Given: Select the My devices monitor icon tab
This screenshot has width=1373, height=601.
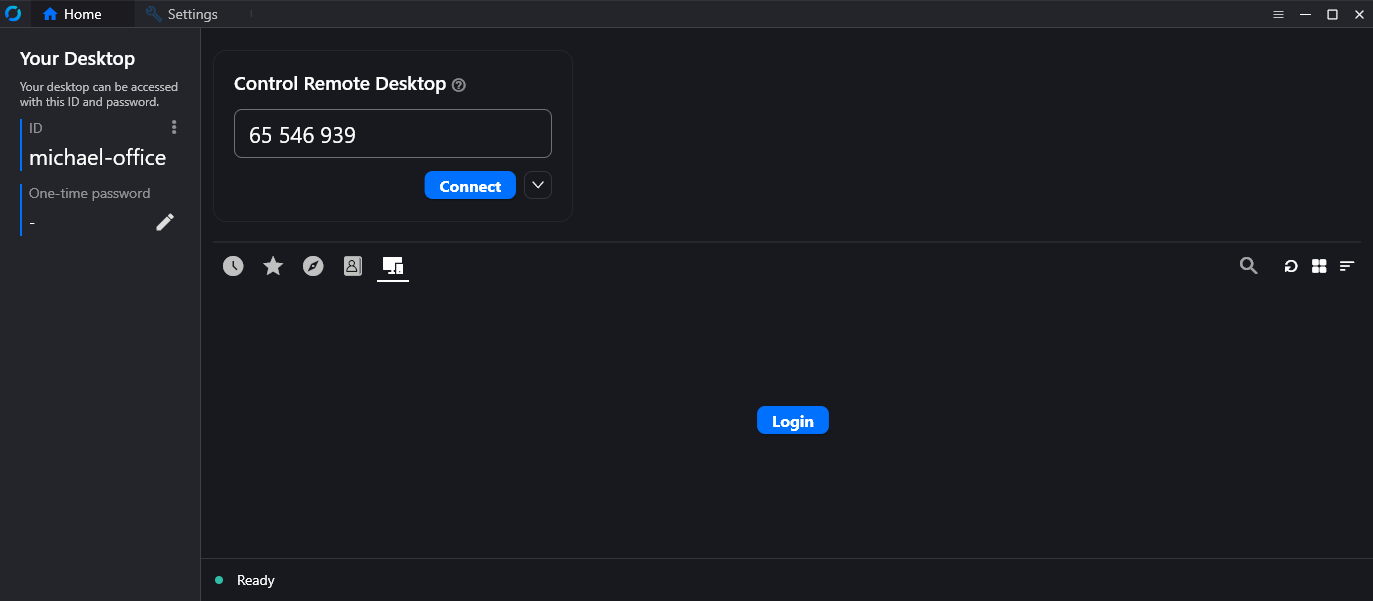Looking at the screenshot, I should point(393,266).
